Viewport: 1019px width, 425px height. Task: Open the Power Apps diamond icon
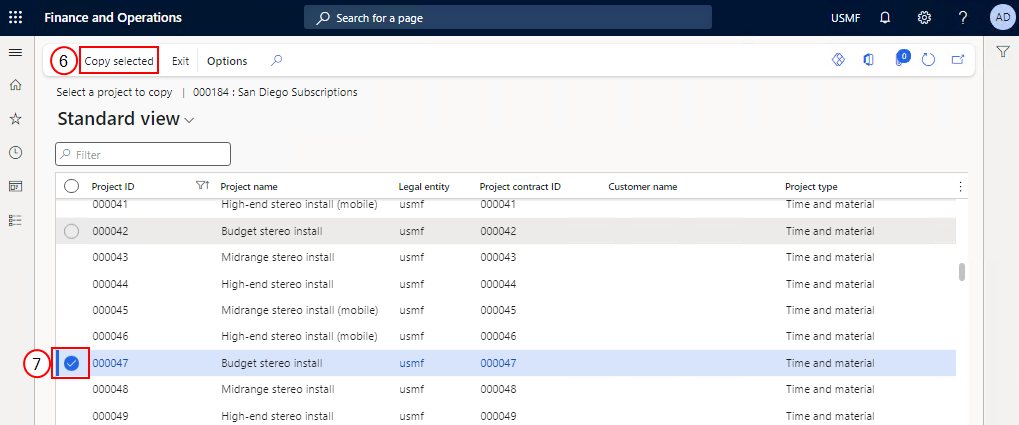(838, 60)
